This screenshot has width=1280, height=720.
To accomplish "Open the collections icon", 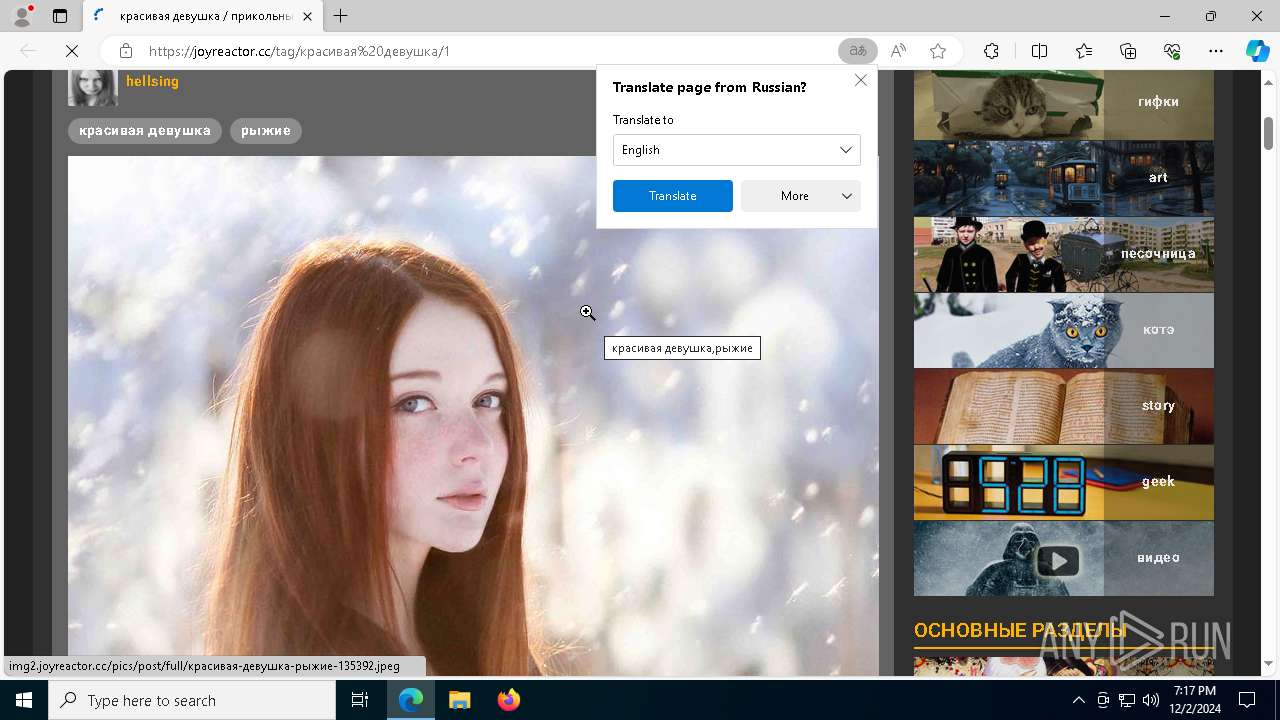I will (1128, 51).
